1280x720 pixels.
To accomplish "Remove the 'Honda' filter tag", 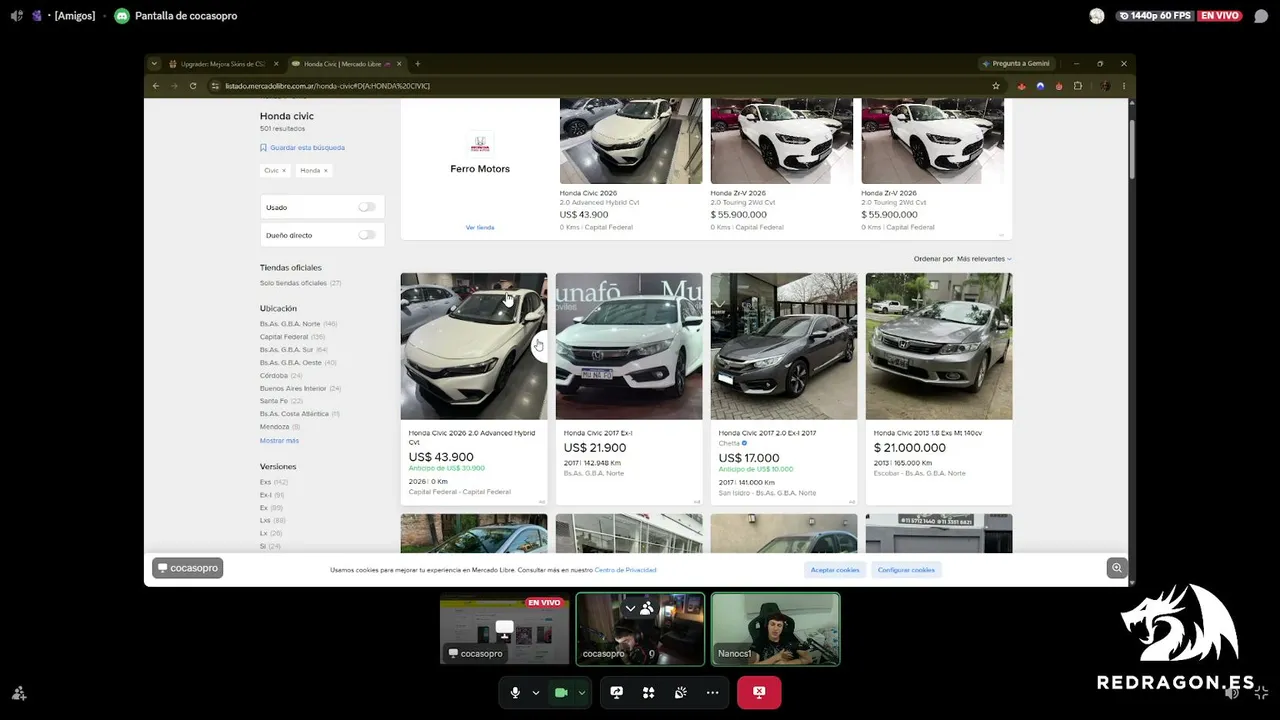I will pyautogui.click(x=325, y=171).
